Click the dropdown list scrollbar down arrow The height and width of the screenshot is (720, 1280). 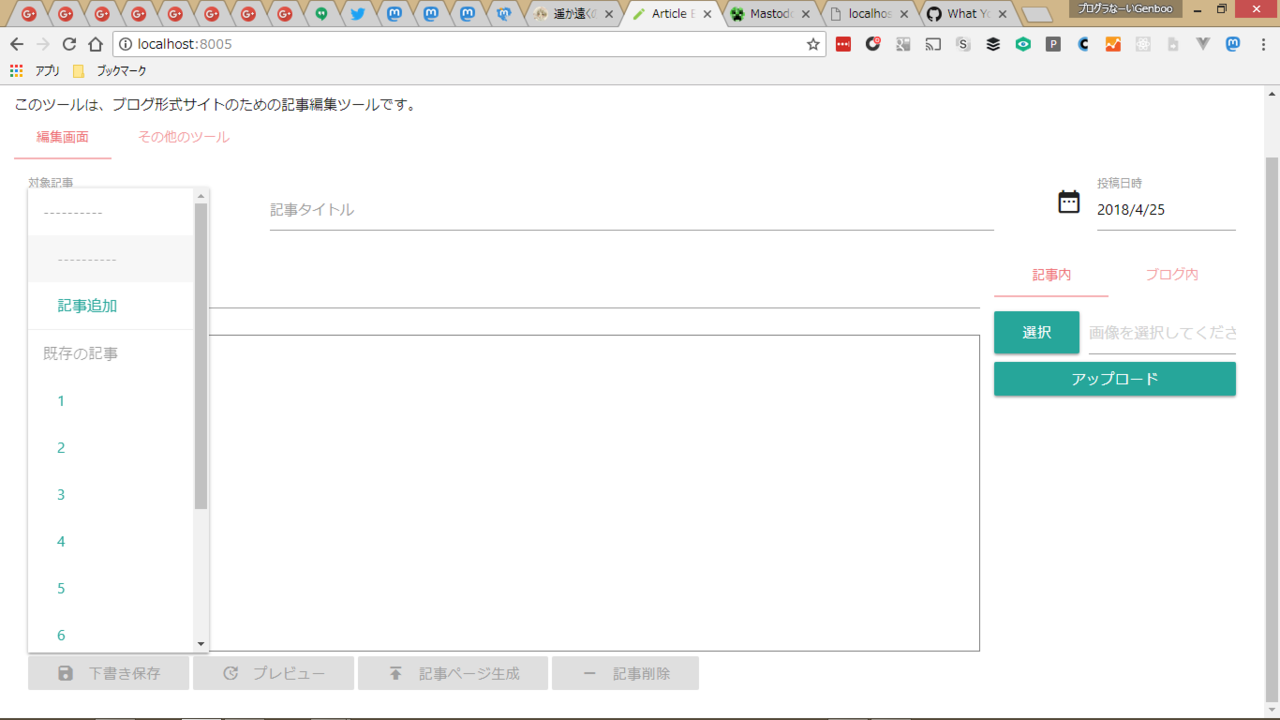[201, 645]
